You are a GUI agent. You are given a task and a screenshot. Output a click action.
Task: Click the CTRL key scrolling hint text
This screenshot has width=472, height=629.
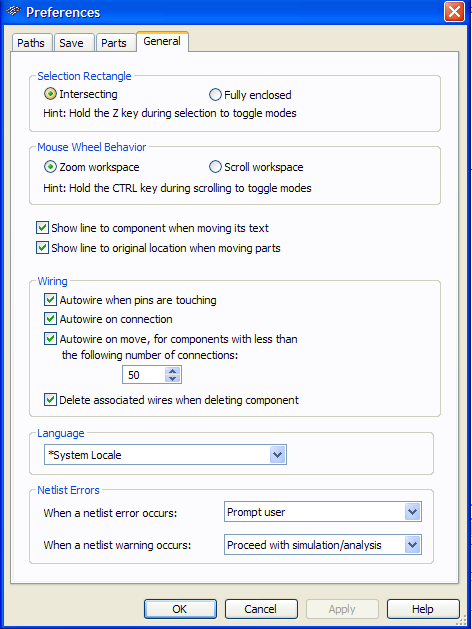pos(177,188)
